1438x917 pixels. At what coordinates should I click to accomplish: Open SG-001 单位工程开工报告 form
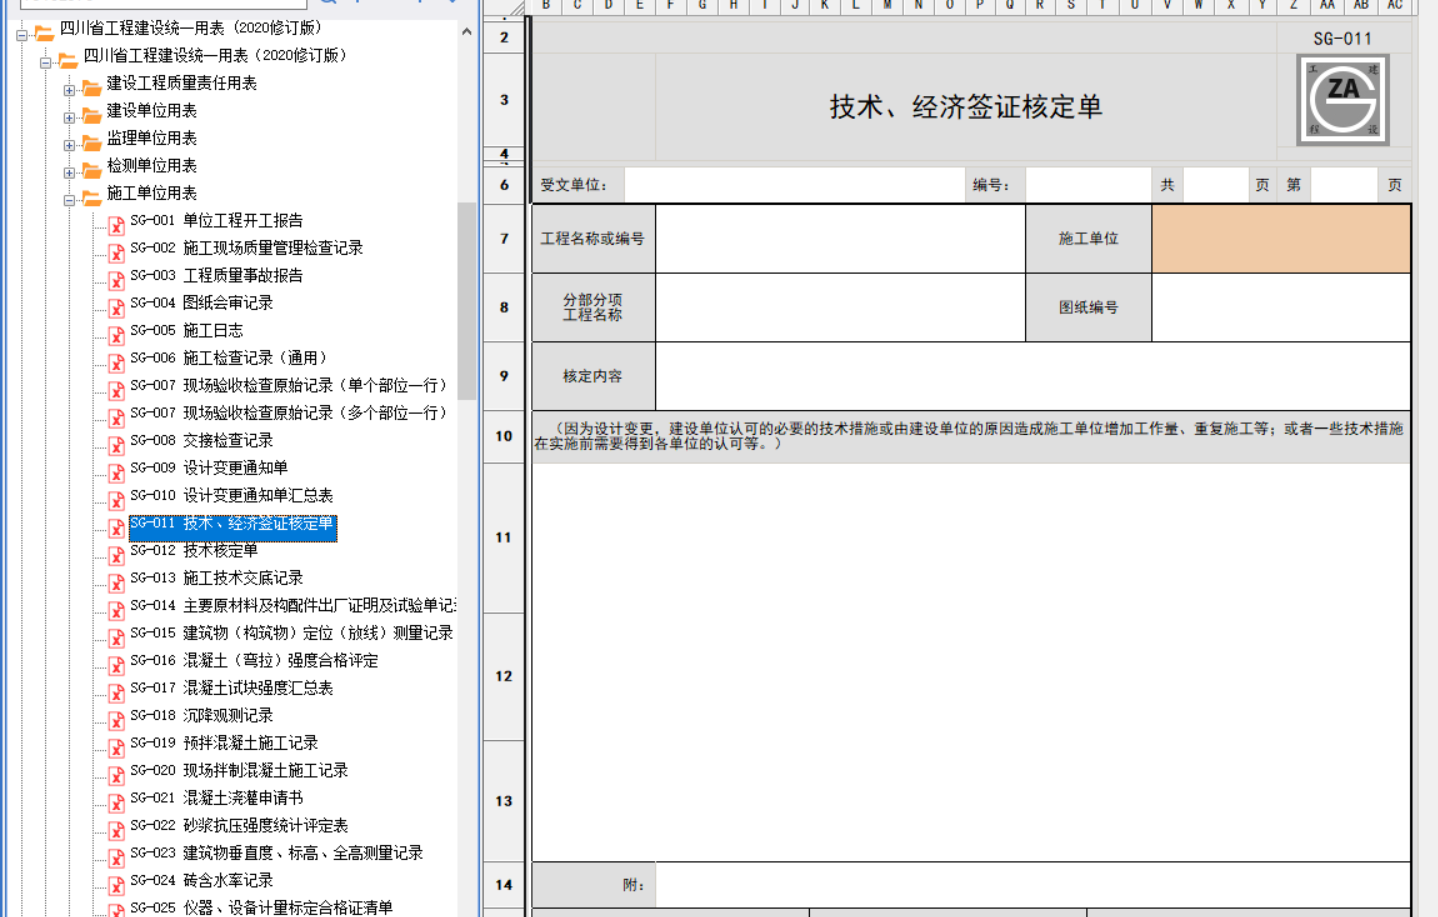(x=216, y=221)
